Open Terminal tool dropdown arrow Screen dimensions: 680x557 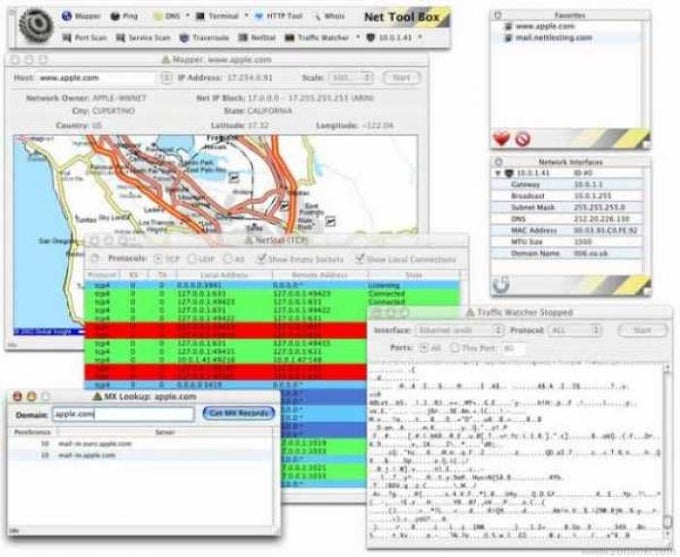pos(246,16)
